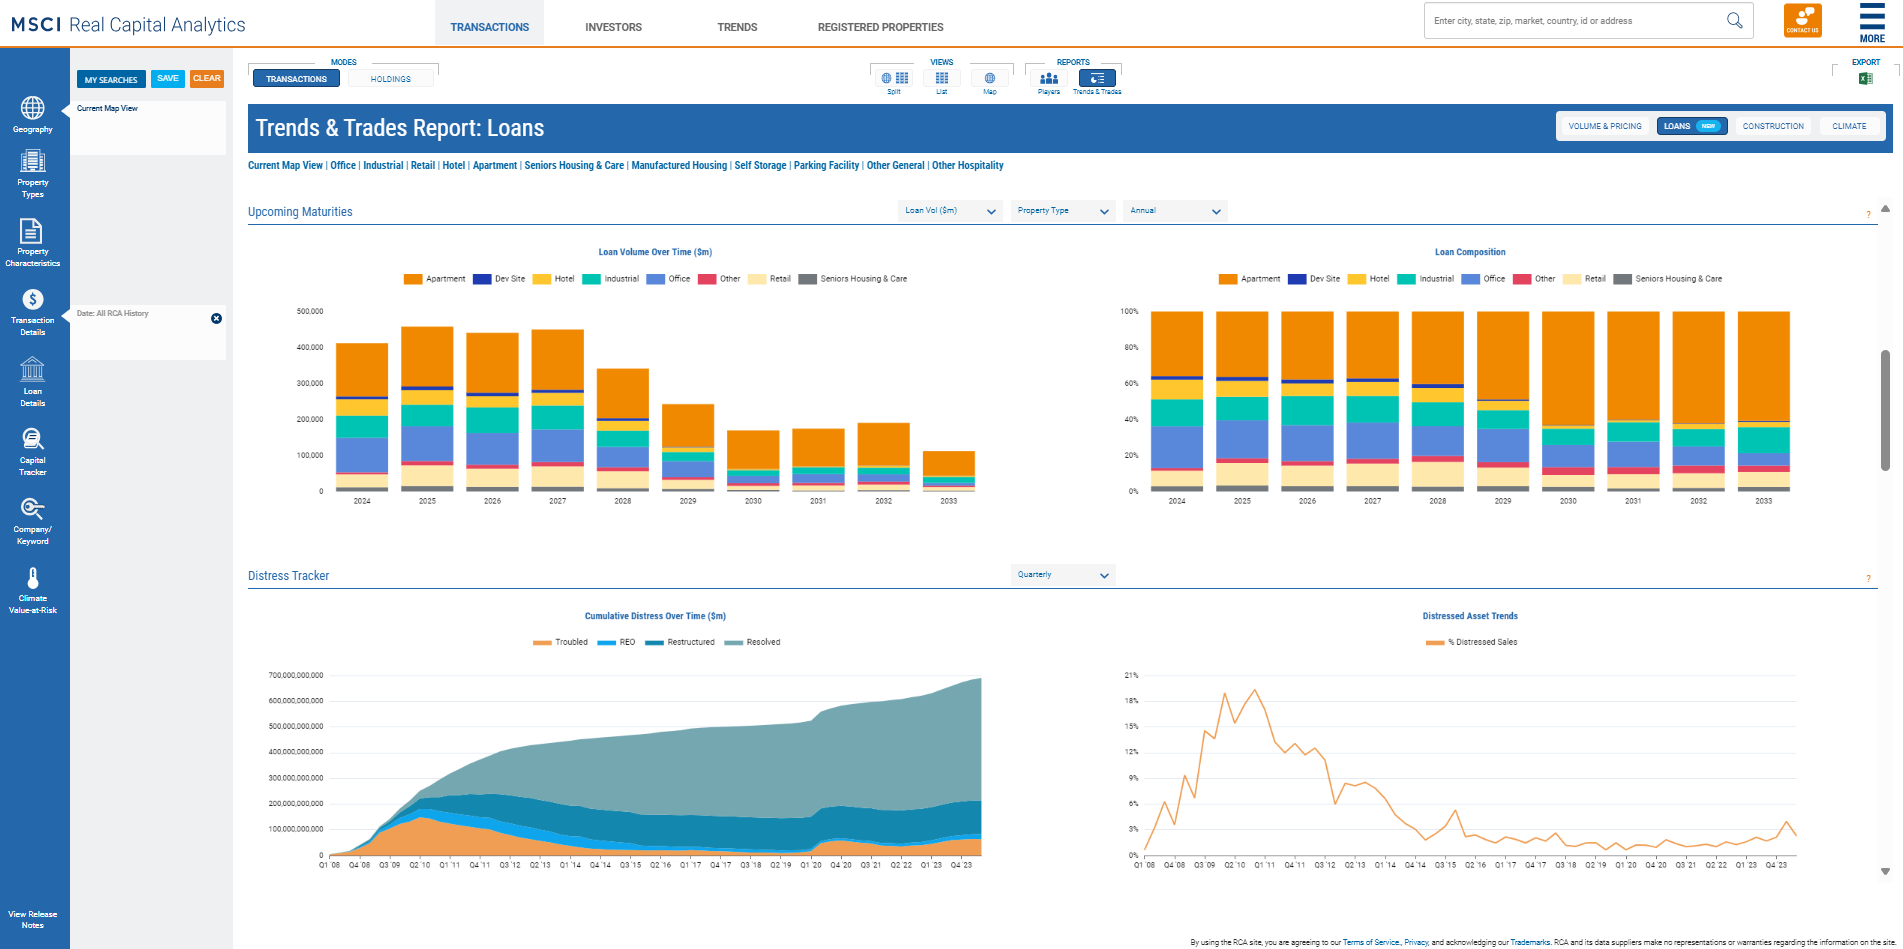
Task: Open the Seniors Housing & Care report link
Action: pos(573,165)
